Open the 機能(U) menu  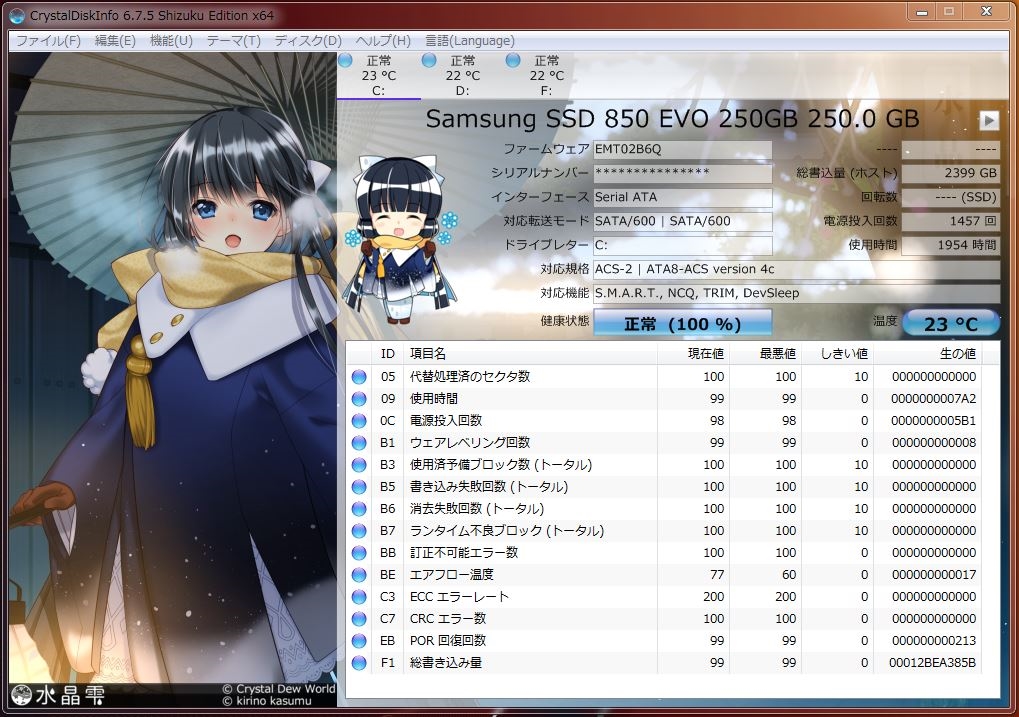pos(171,40)
